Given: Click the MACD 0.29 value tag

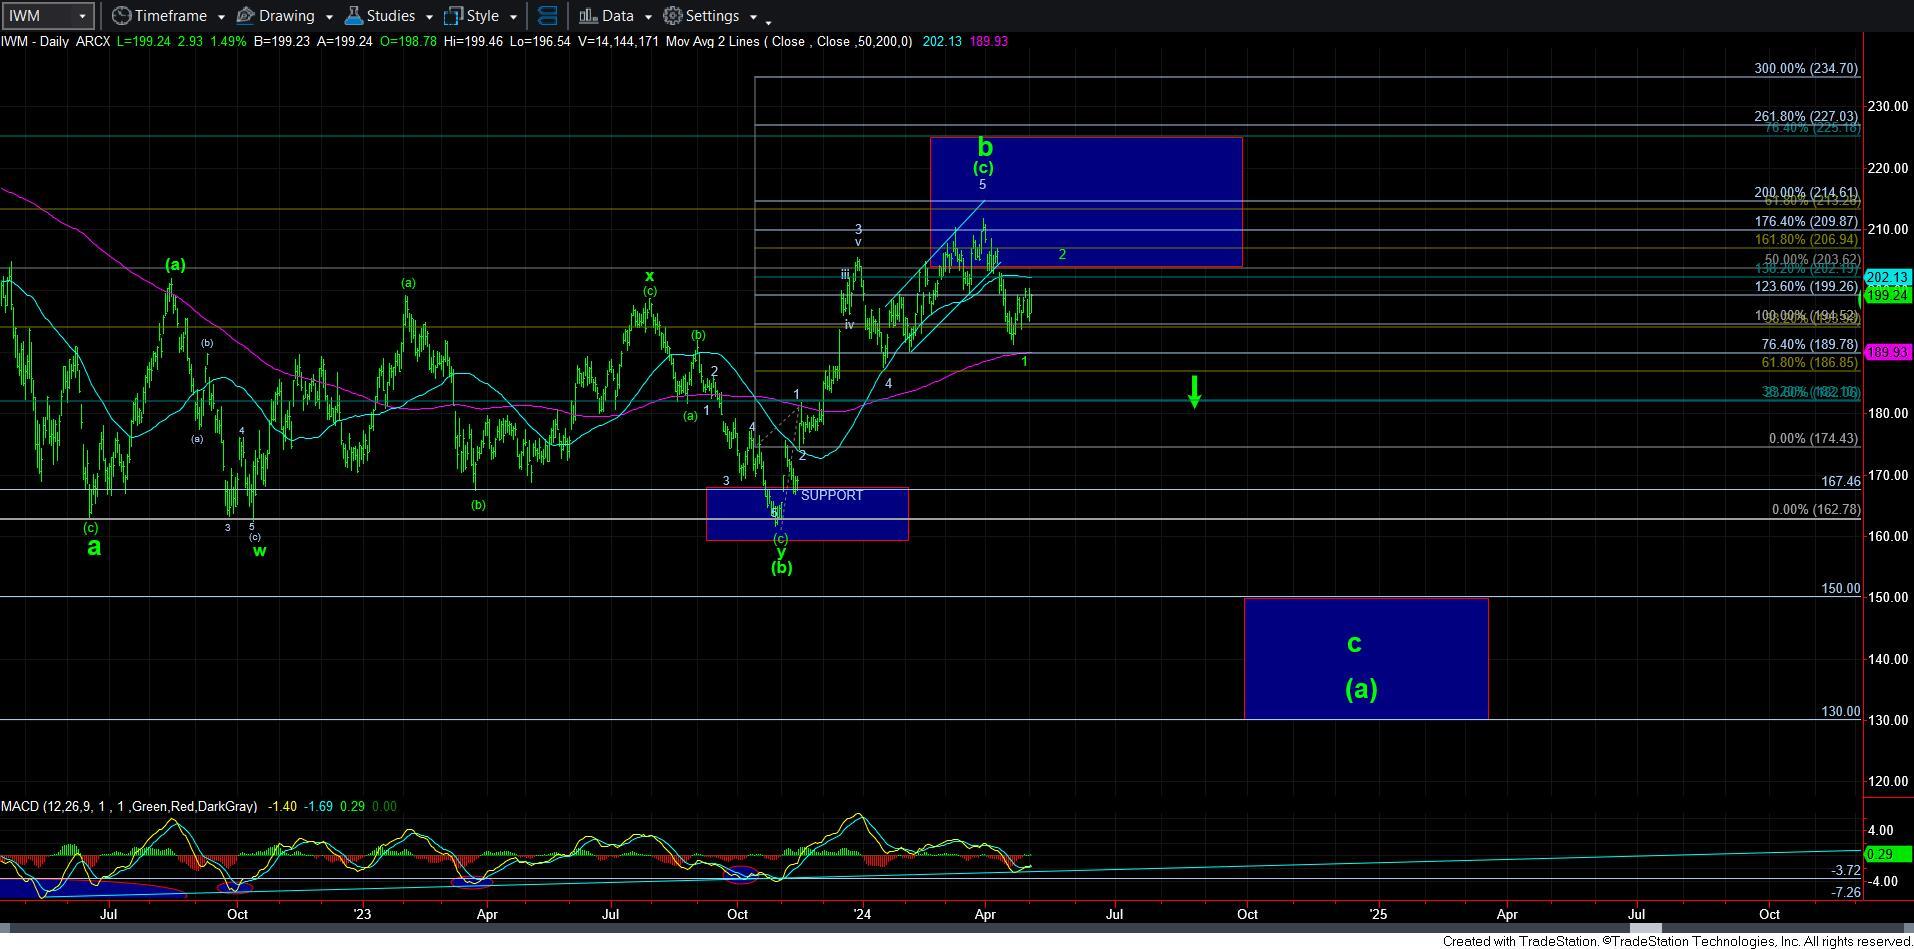Looking at the screenshot, I should pos(1888,854).
